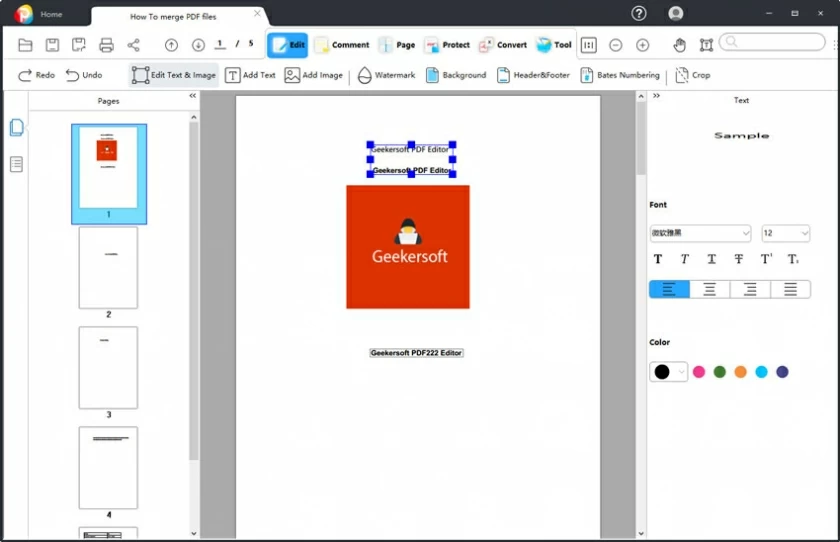Screen dimensions: 840x542
Task: Show bookmarks outline icon in sidebar
Action: coord(17,164)
